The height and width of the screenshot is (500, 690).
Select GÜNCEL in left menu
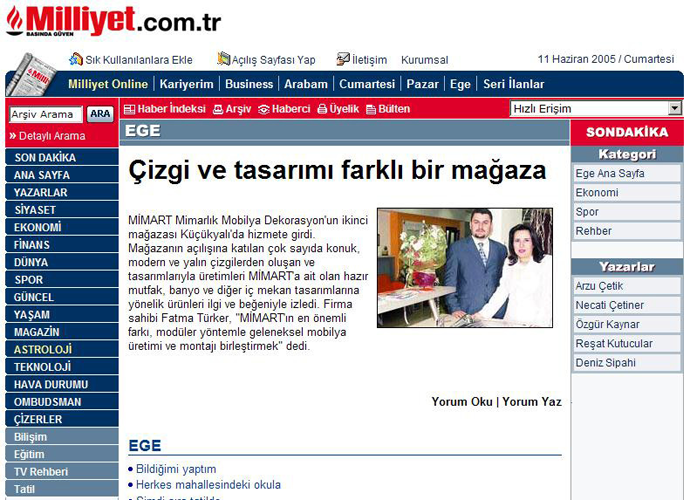[x=62, y=297]
